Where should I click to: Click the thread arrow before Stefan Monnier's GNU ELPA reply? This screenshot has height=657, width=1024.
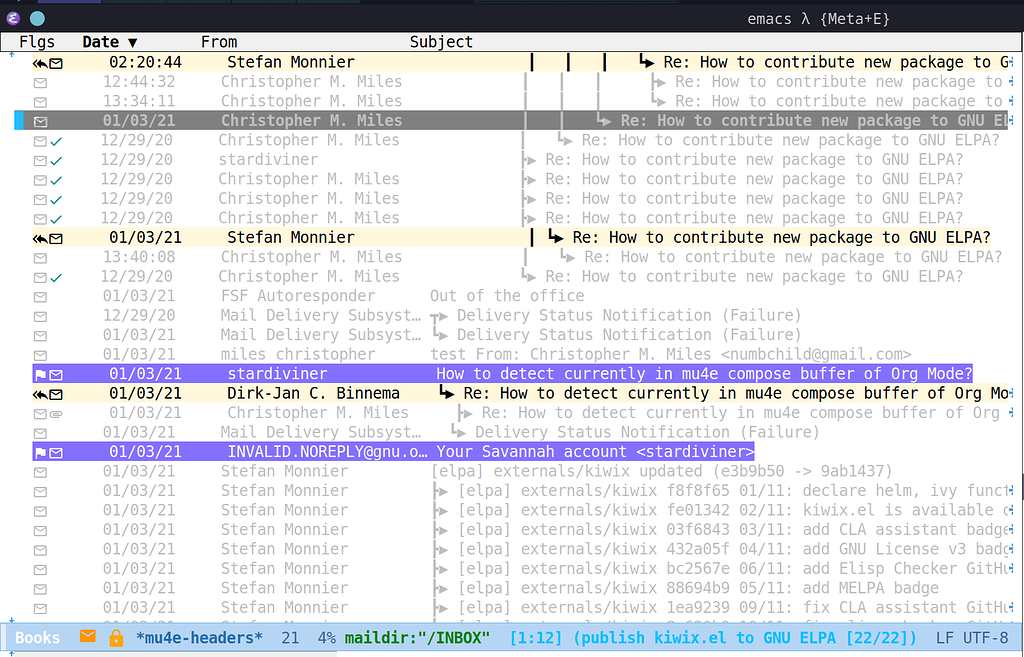coord(554,237)
